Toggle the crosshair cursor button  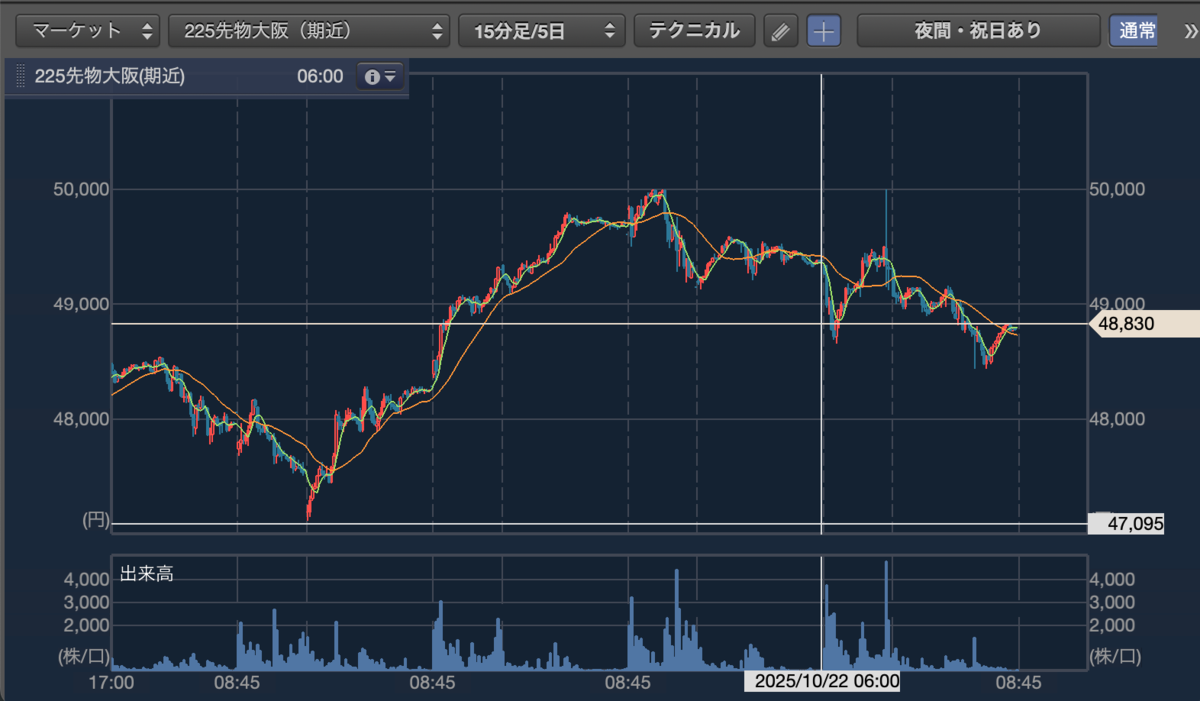(x=824, y=31)
